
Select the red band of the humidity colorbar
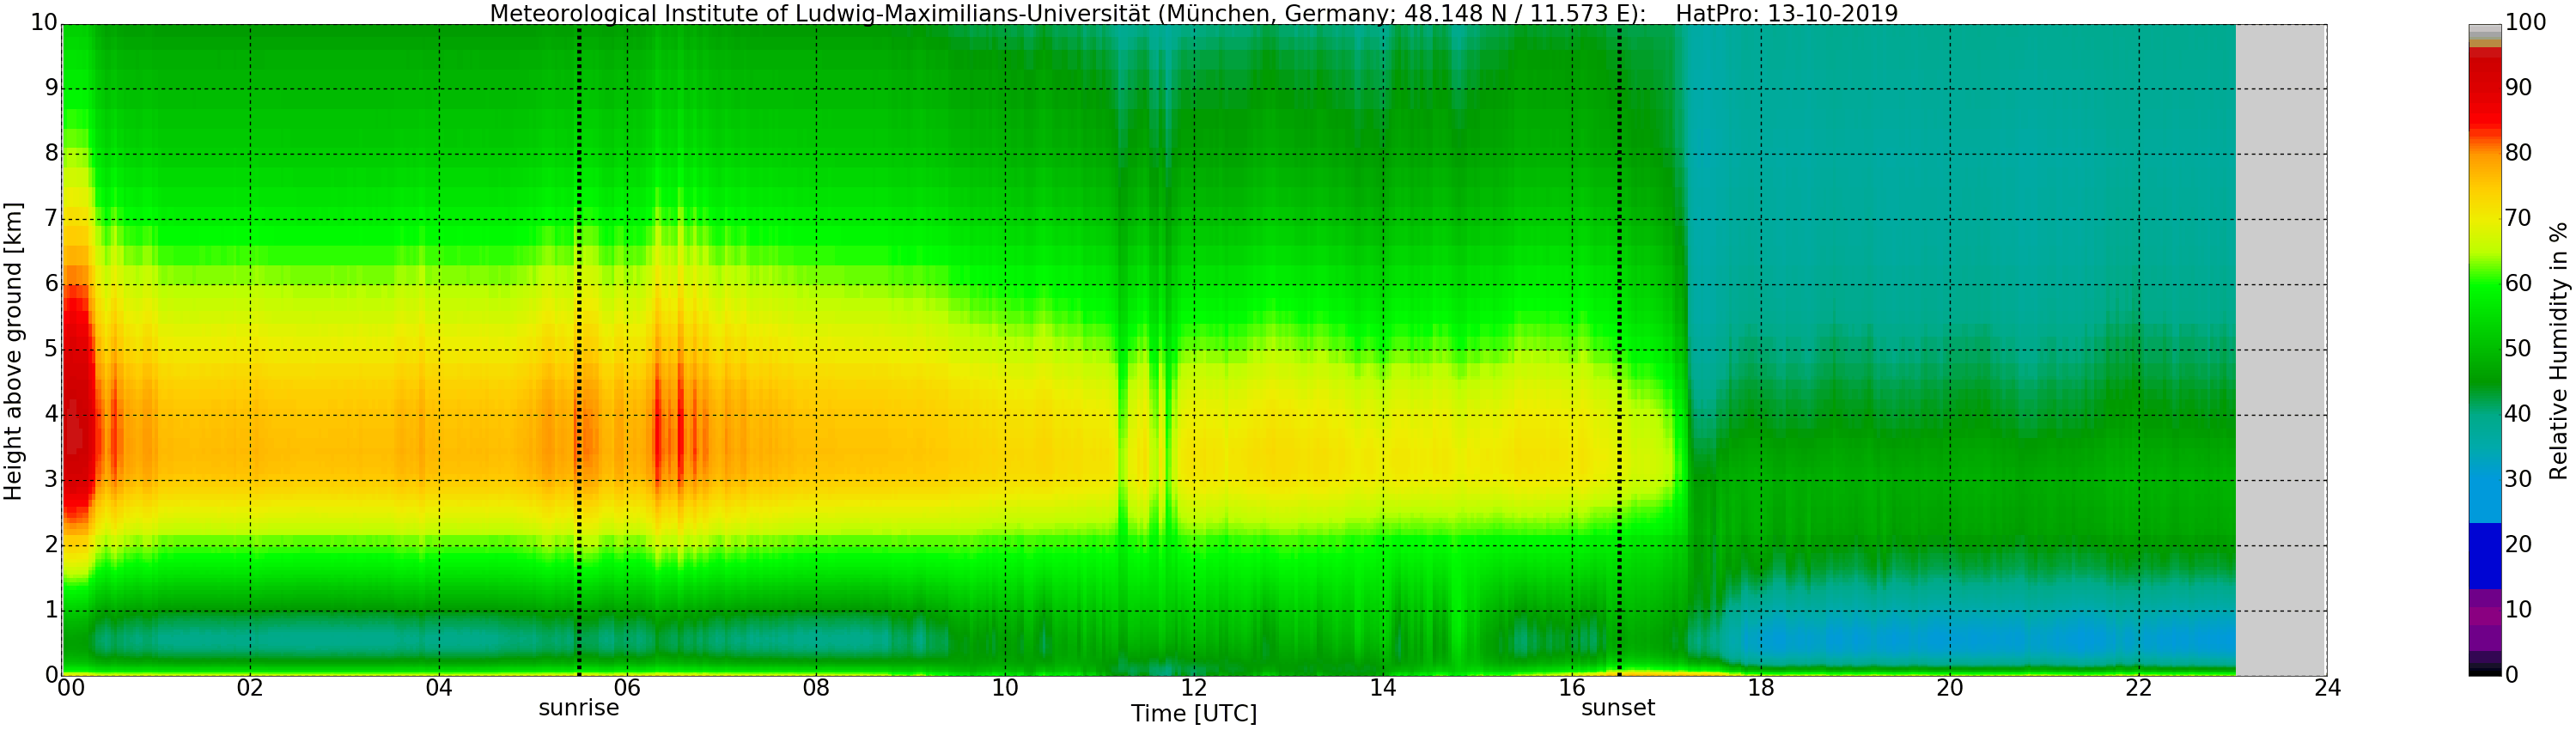(x=2484, y=88)
